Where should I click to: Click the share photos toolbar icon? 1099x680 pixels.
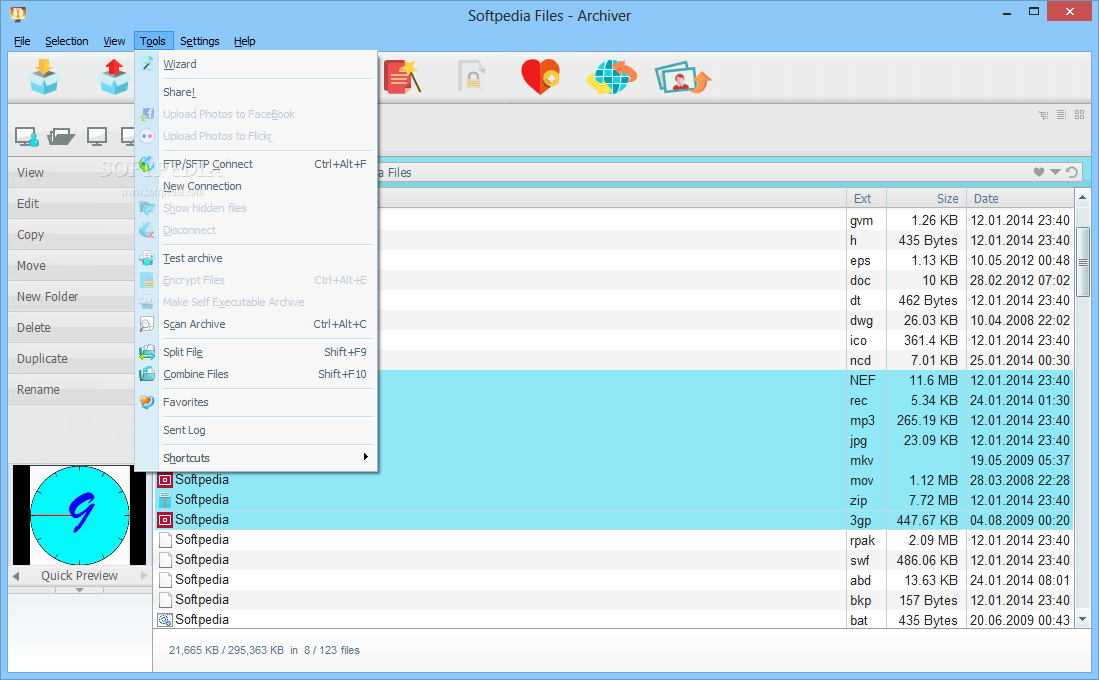pyautogui.click(x=682, y=78)
